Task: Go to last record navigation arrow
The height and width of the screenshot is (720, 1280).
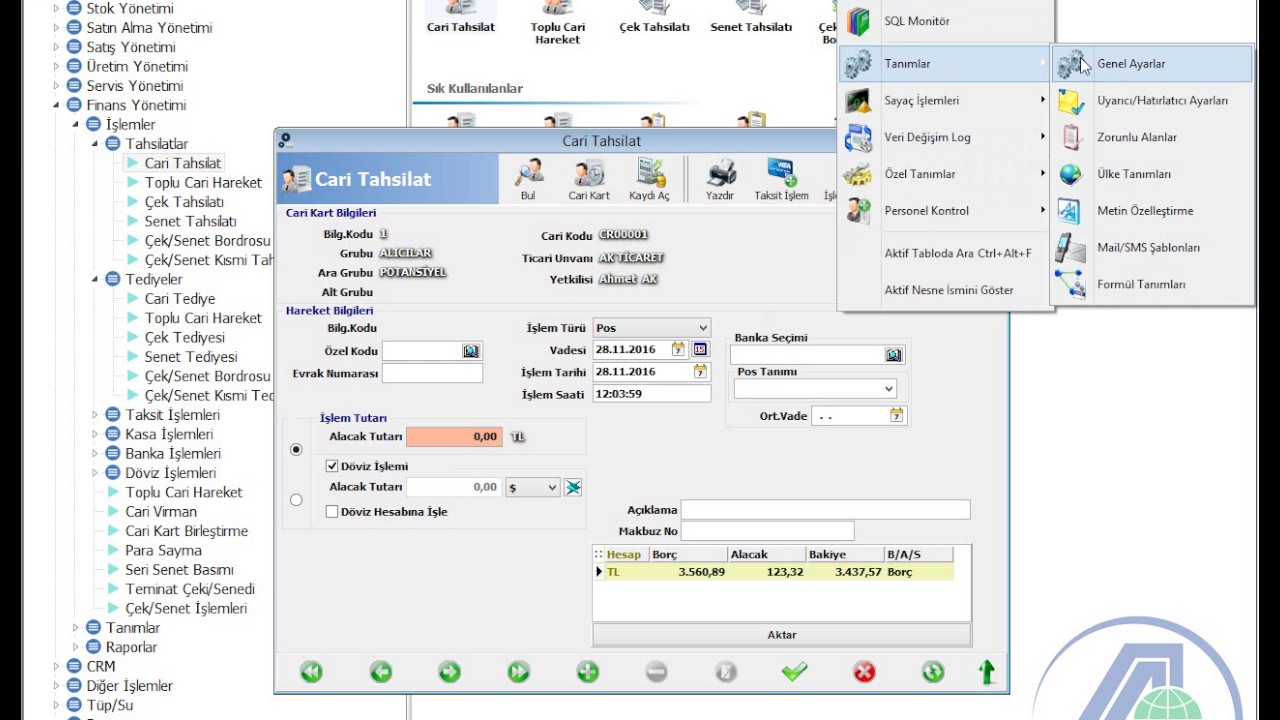Action: click(519, 672)
